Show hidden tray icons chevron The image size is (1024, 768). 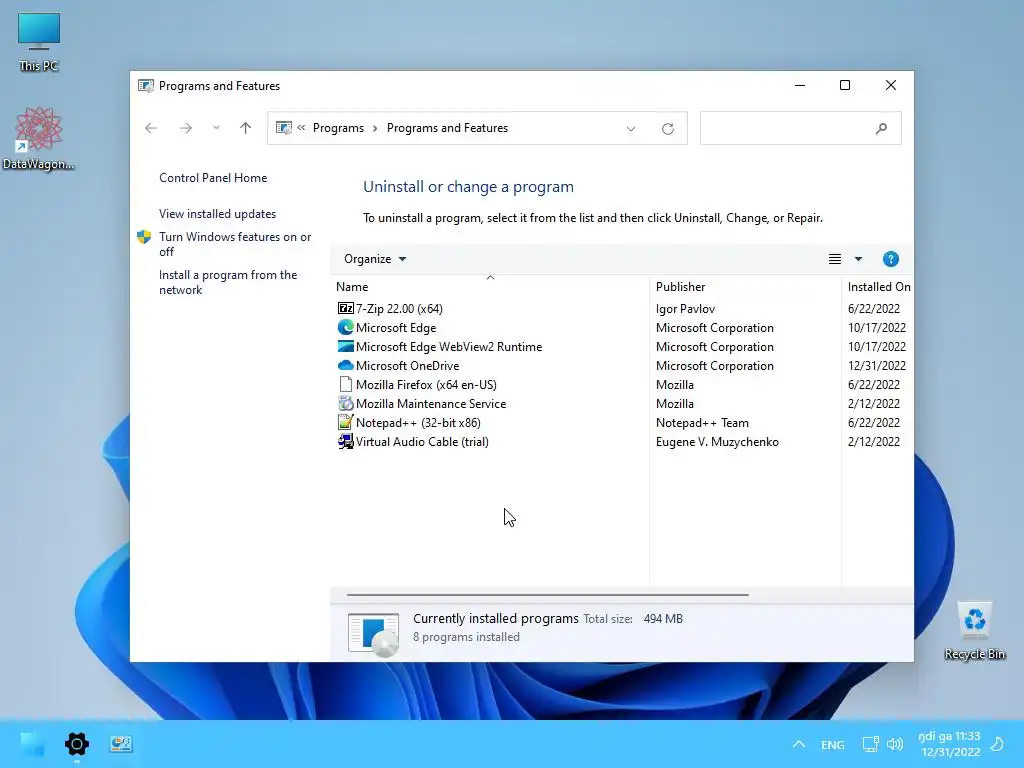798,744
